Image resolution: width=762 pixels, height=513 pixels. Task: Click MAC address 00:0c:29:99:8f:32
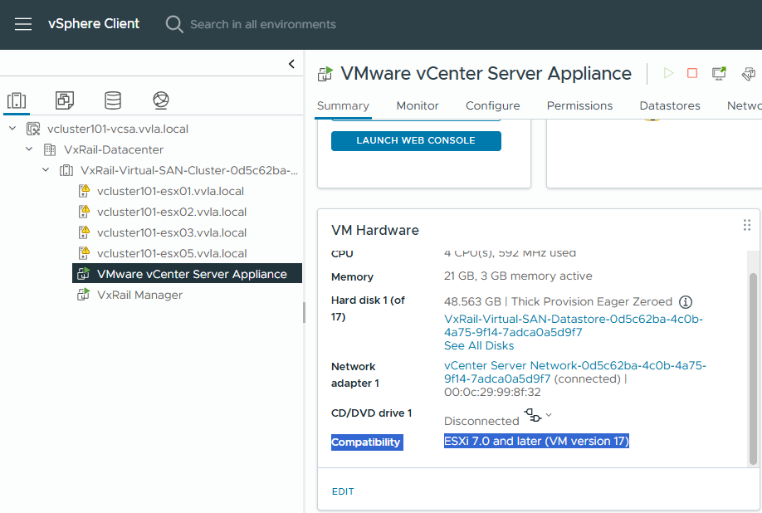tap(492, 392)
